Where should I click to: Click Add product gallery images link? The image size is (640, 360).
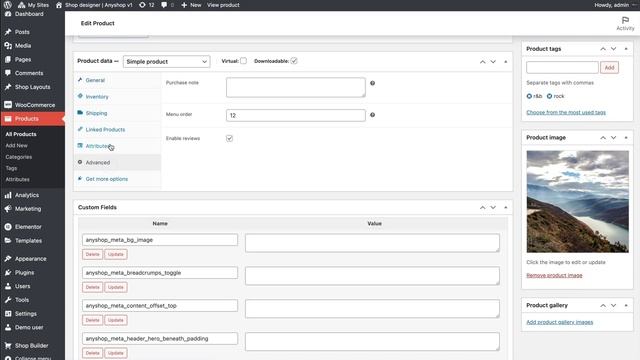560,322
